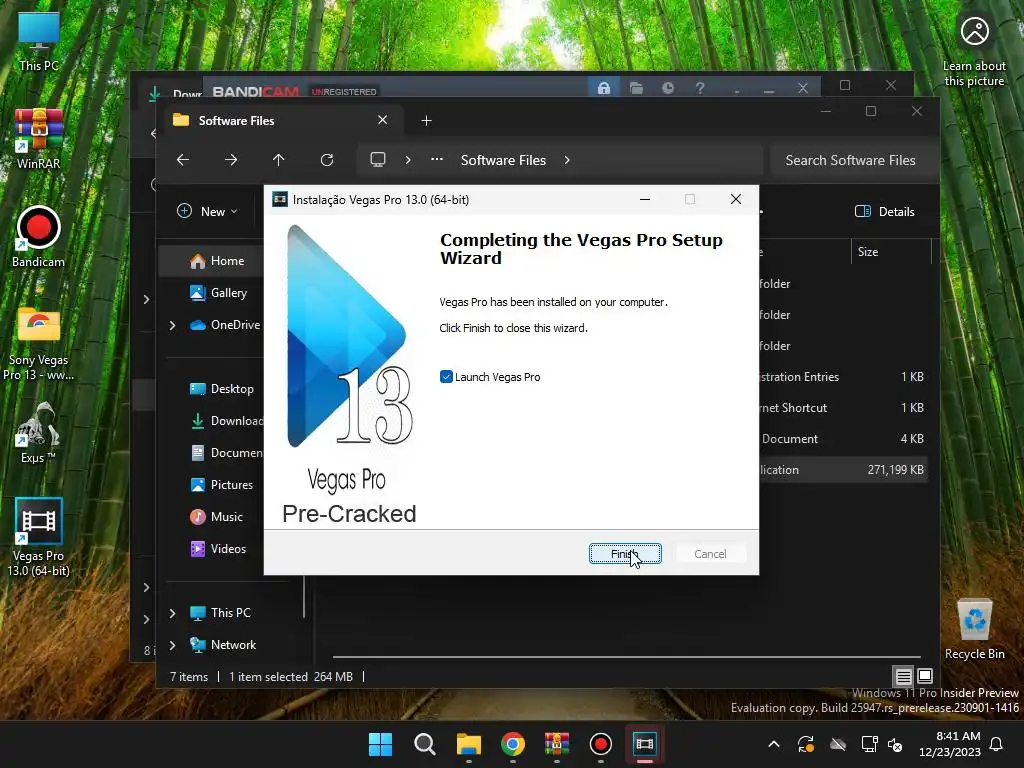The width and height of the screenshot is (1024, 768).
Task: Switch to details list view in the status bar
Action: (x=903, y=676)
